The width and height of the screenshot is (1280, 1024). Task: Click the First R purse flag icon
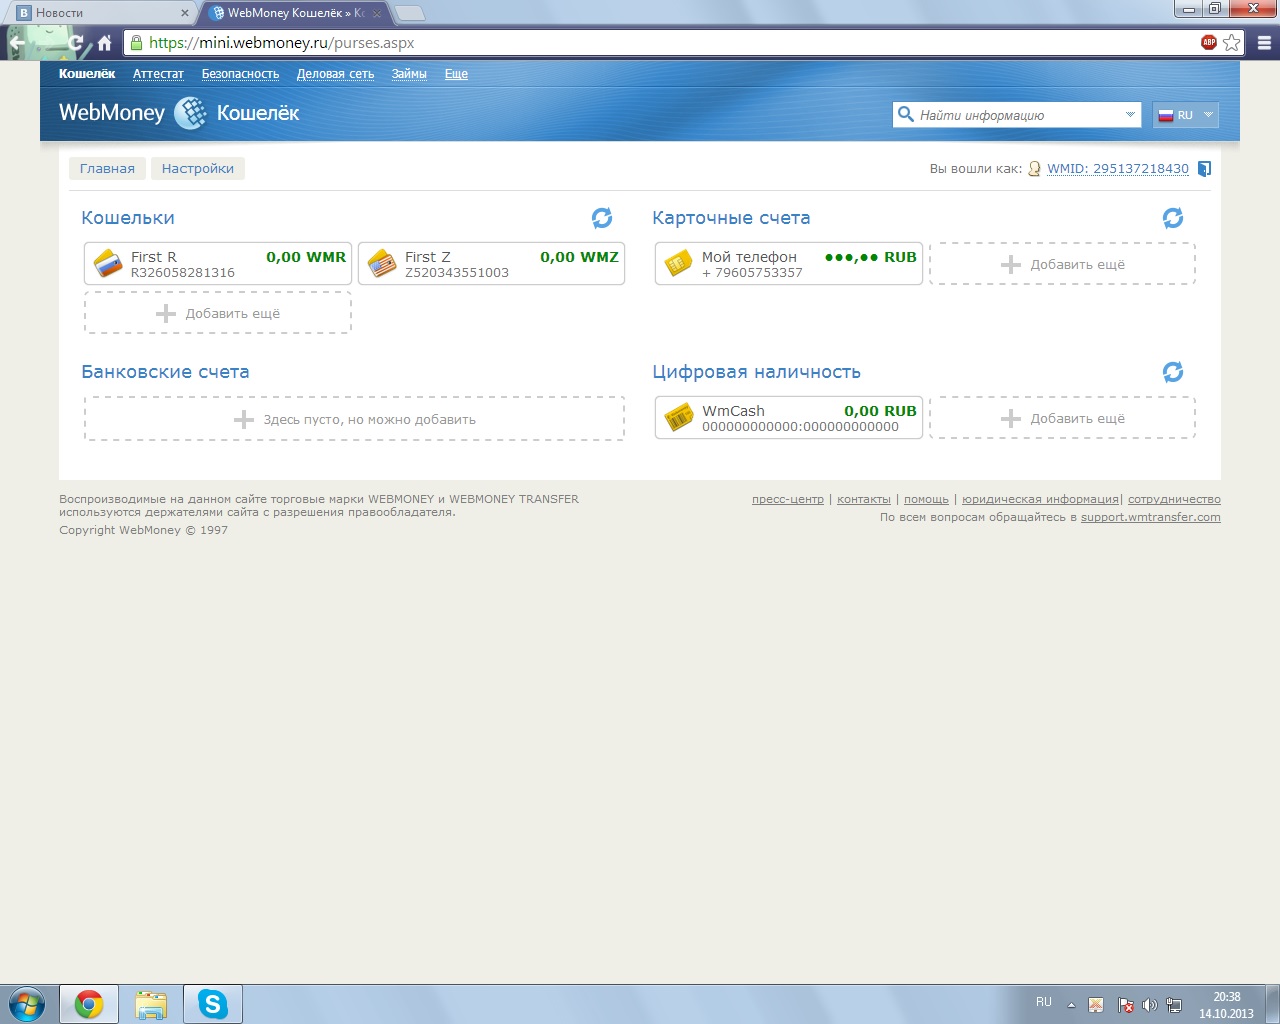pos(107,264)
